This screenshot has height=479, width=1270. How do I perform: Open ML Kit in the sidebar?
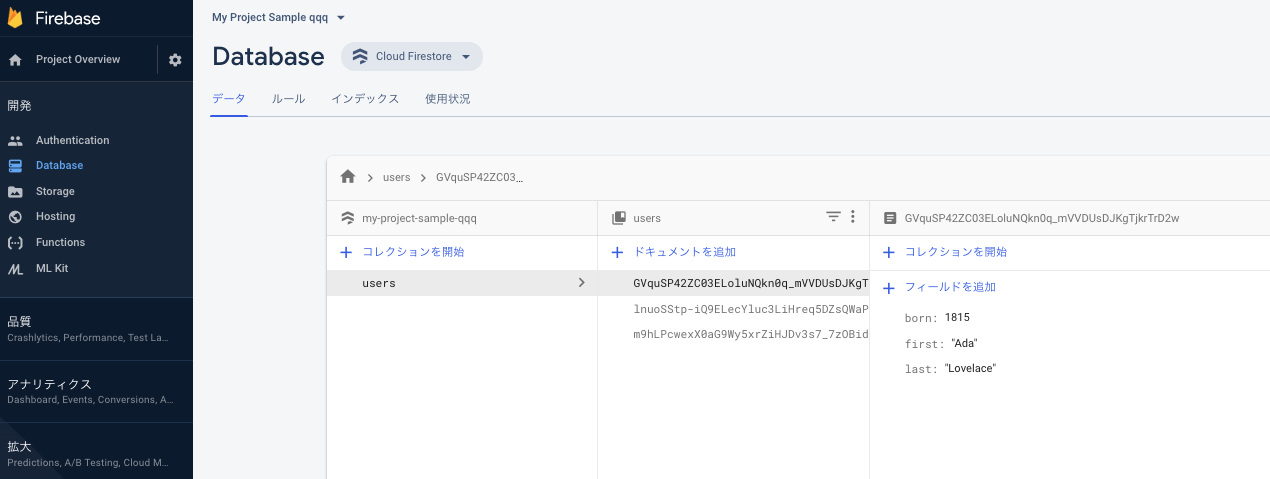[x=52, y=269]
